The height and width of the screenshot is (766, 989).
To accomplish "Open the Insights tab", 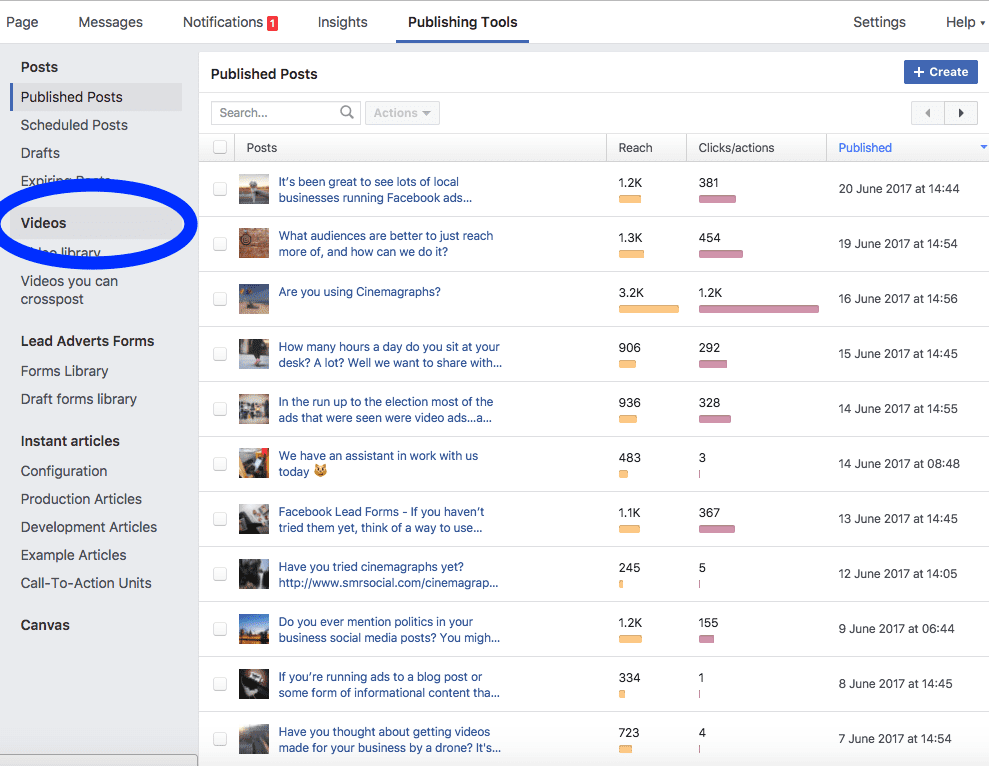I will point(342,22).
